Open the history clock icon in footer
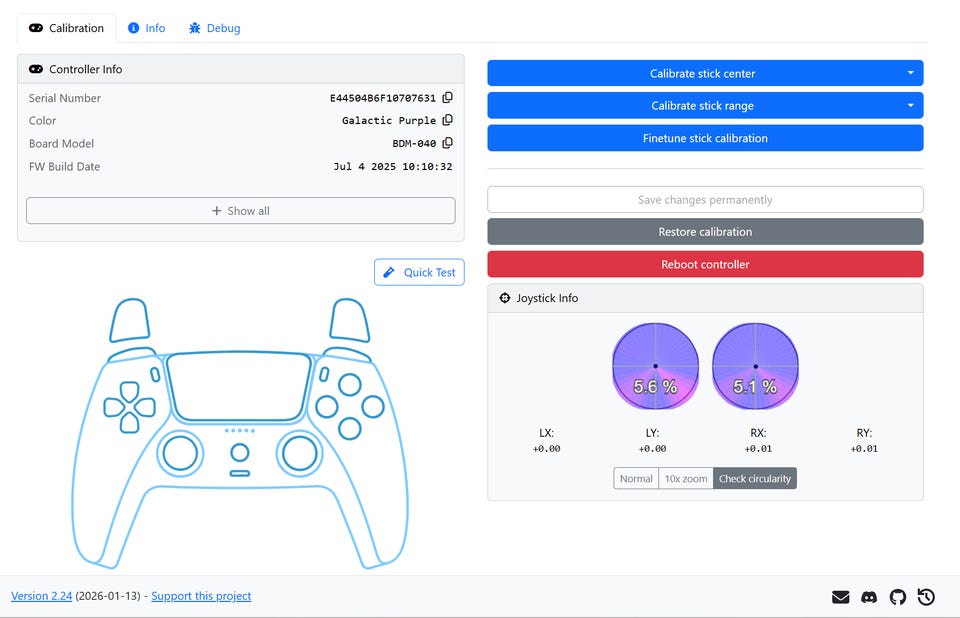The height and width of the screenshot is (618, 960). (x=926, y=597)
